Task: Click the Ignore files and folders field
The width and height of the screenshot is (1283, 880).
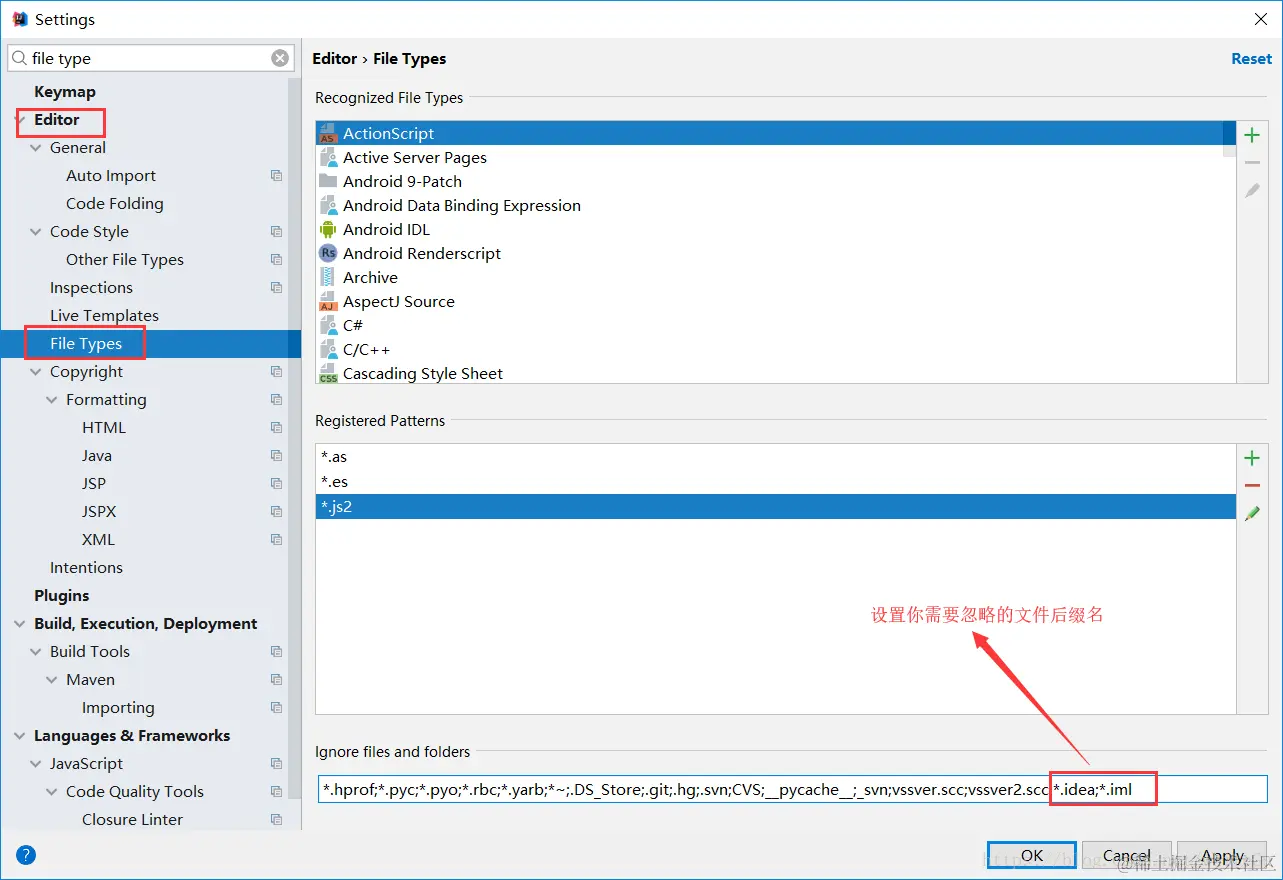Action: point(792,790)
